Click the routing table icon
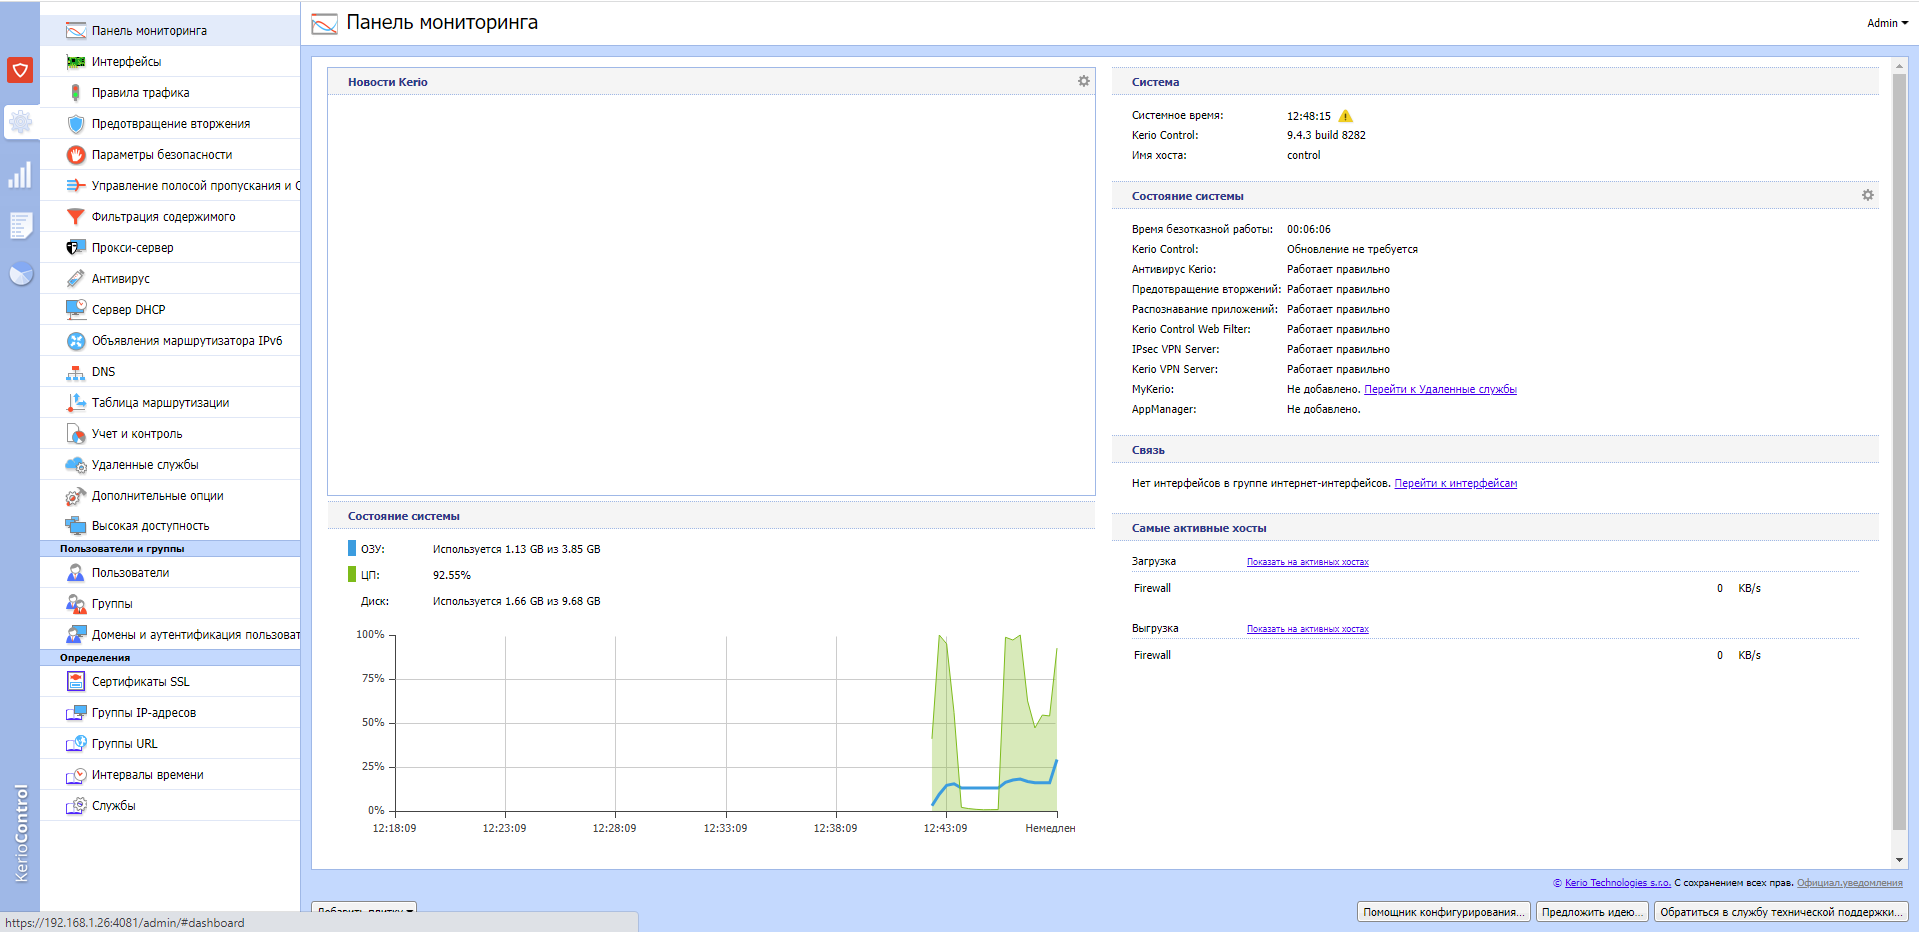1919x932 pixels. tap(75, 403)
